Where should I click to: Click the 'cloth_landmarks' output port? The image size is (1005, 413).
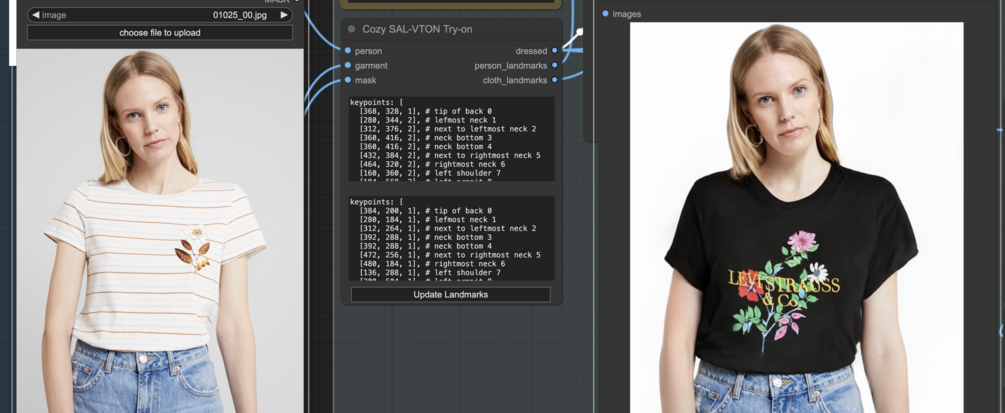coord(554,80)
